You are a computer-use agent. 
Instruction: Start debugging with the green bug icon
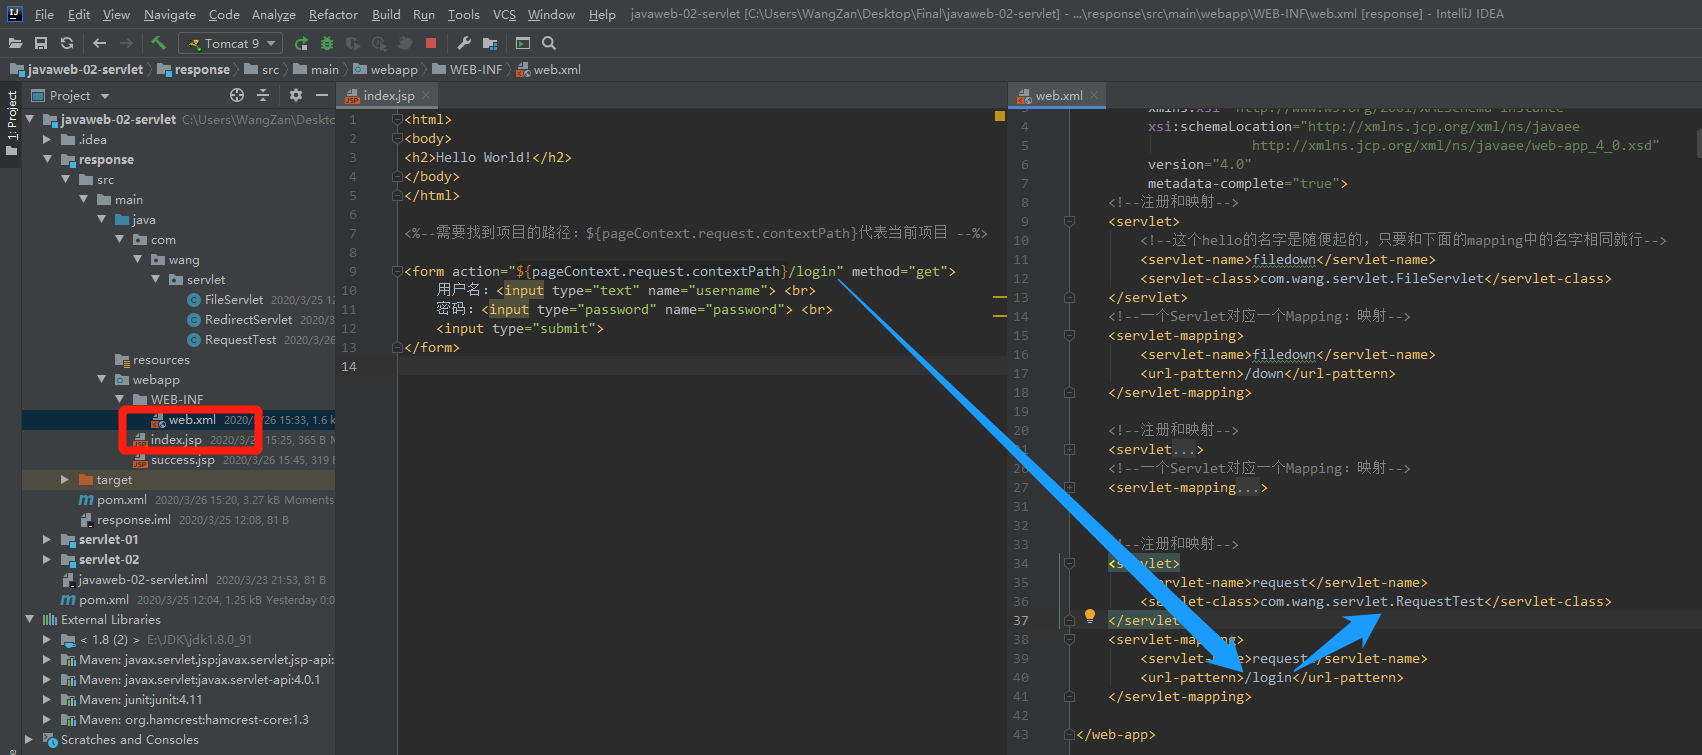(327, 43)
